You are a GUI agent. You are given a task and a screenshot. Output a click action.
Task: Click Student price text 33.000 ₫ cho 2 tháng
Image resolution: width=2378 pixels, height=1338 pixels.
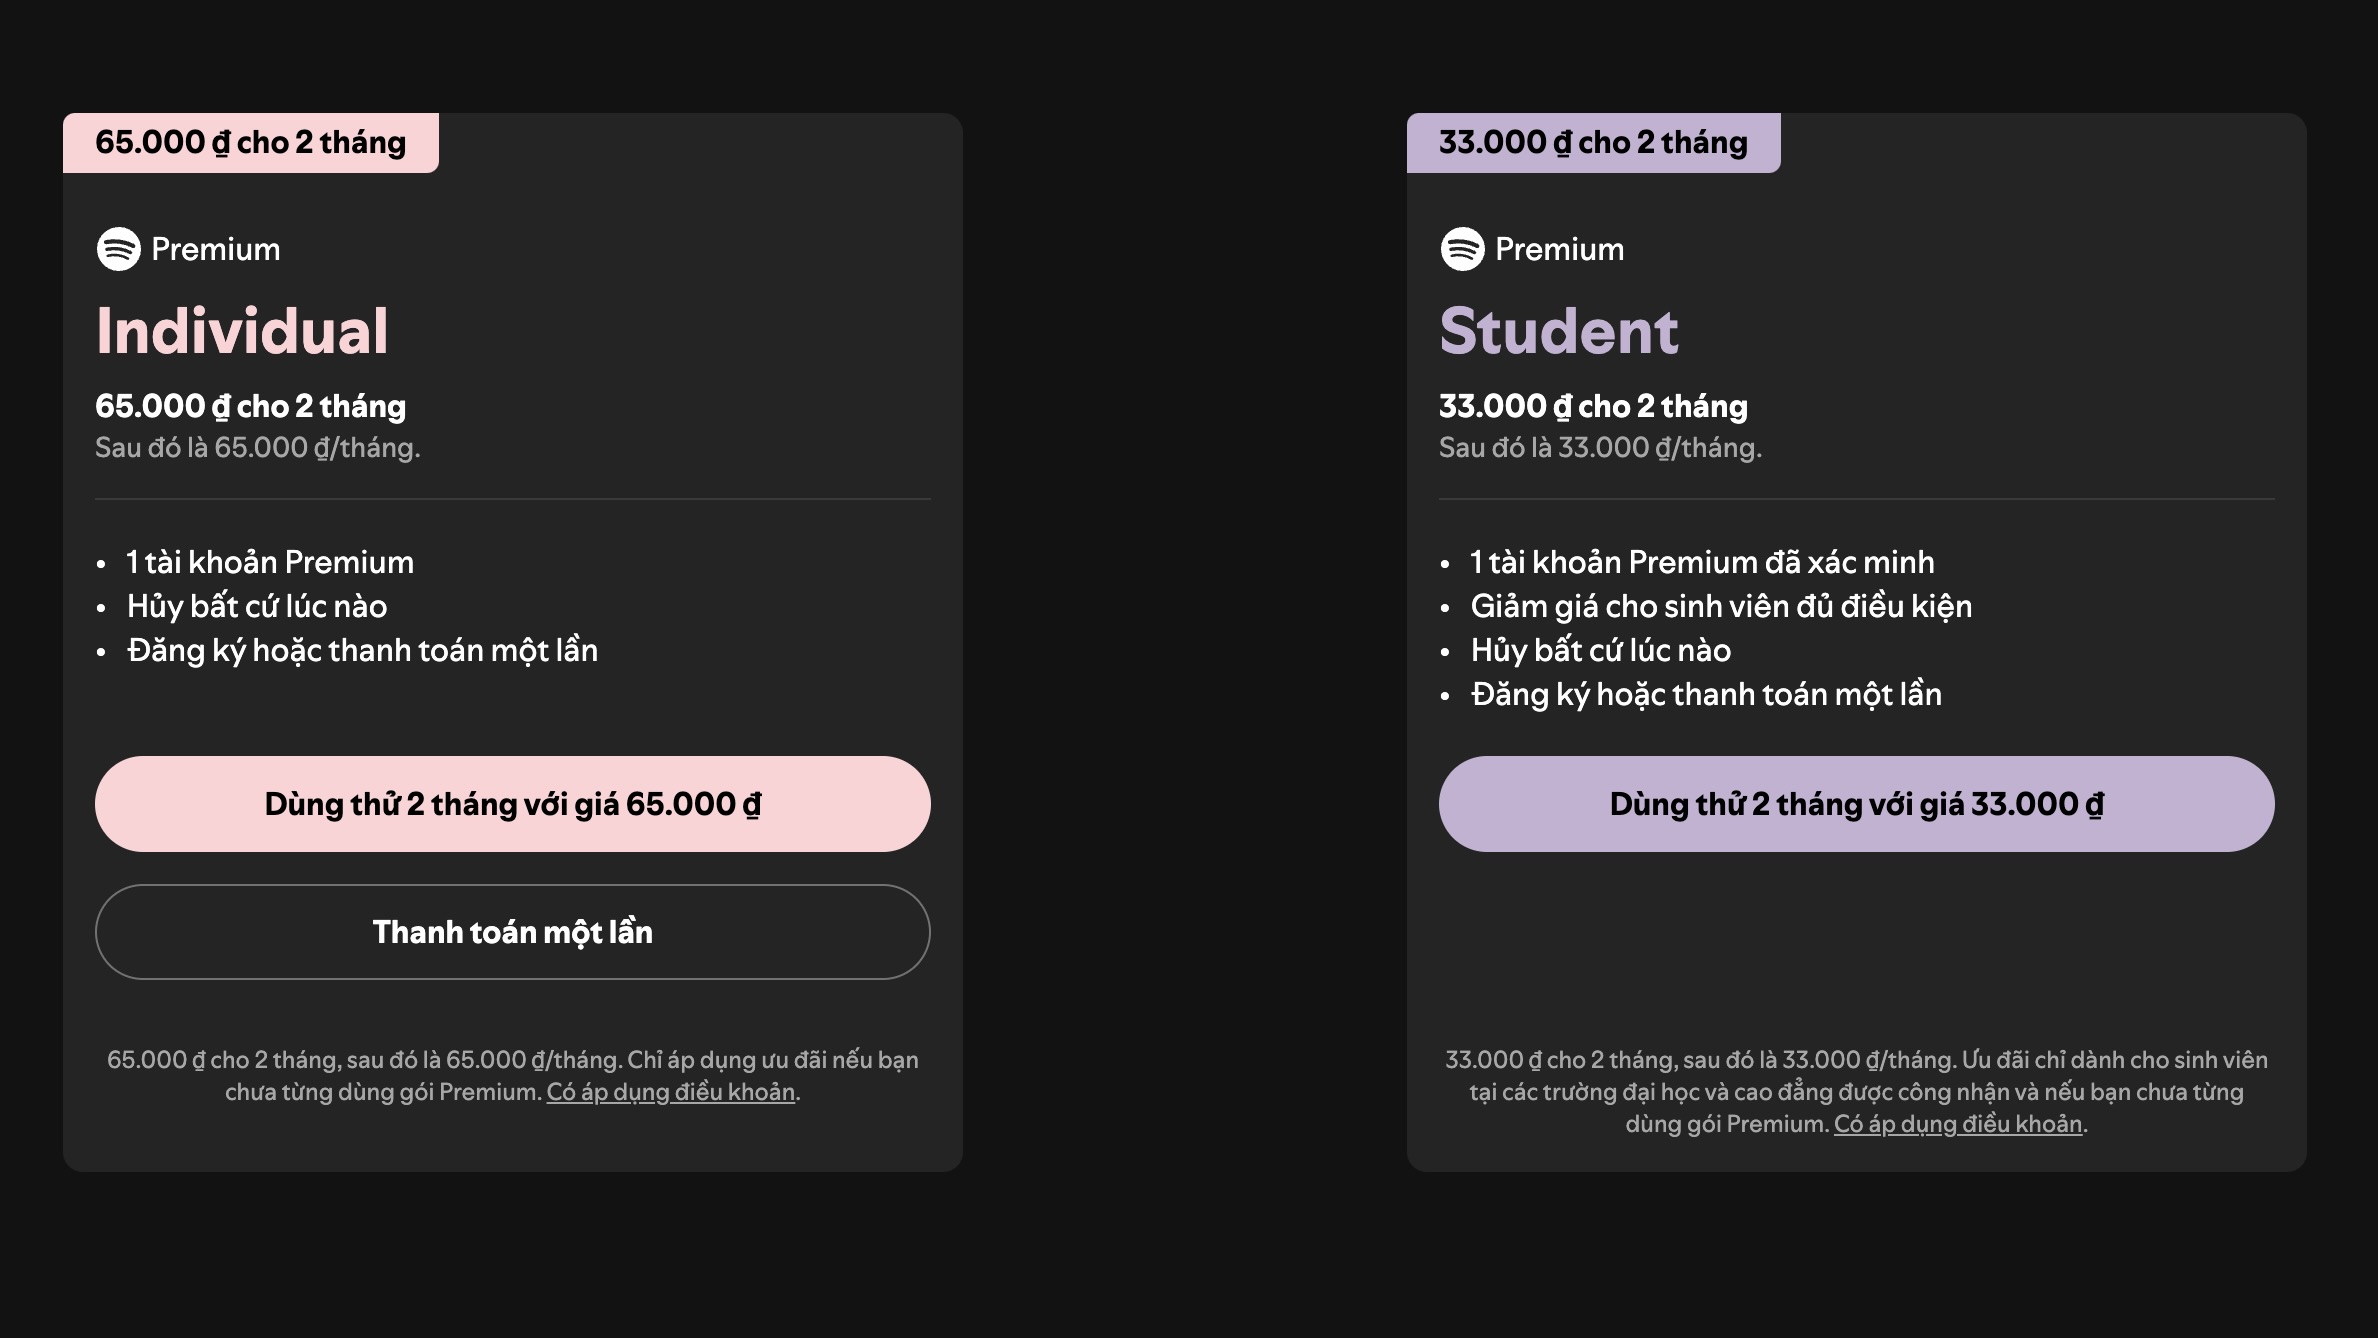click(1594, 406)
